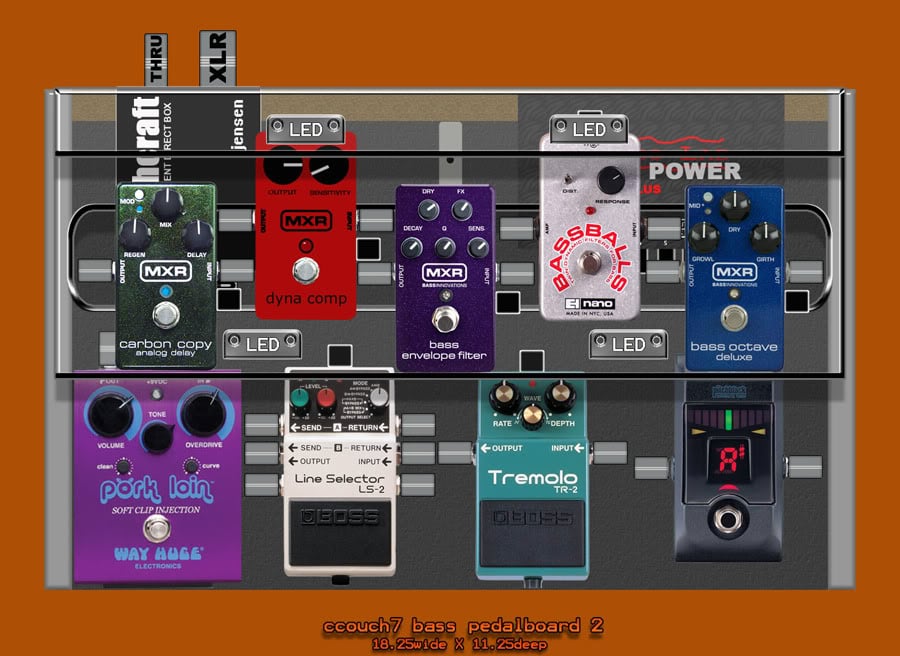Viewport: 900px width, 656px height.
Task: Click the 'ccouch7 bass pedalboard 2' title
Action: click(463, 626)
